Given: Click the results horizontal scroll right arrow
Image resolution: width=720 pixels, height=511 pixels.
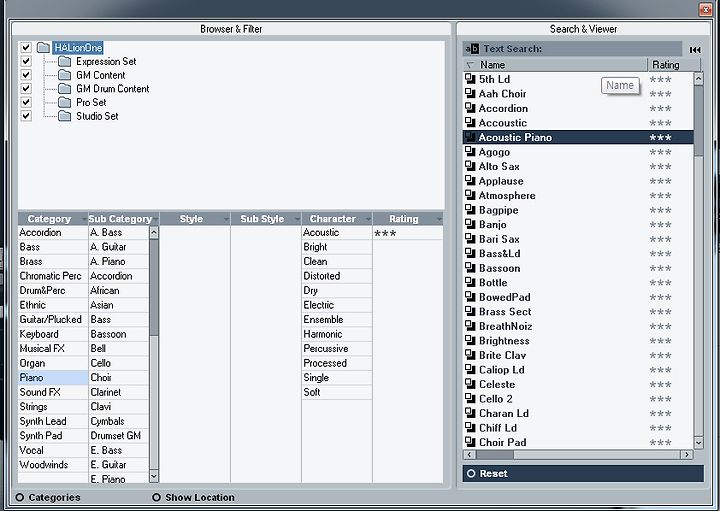Looking at the screenshot, I should (686, 455).
